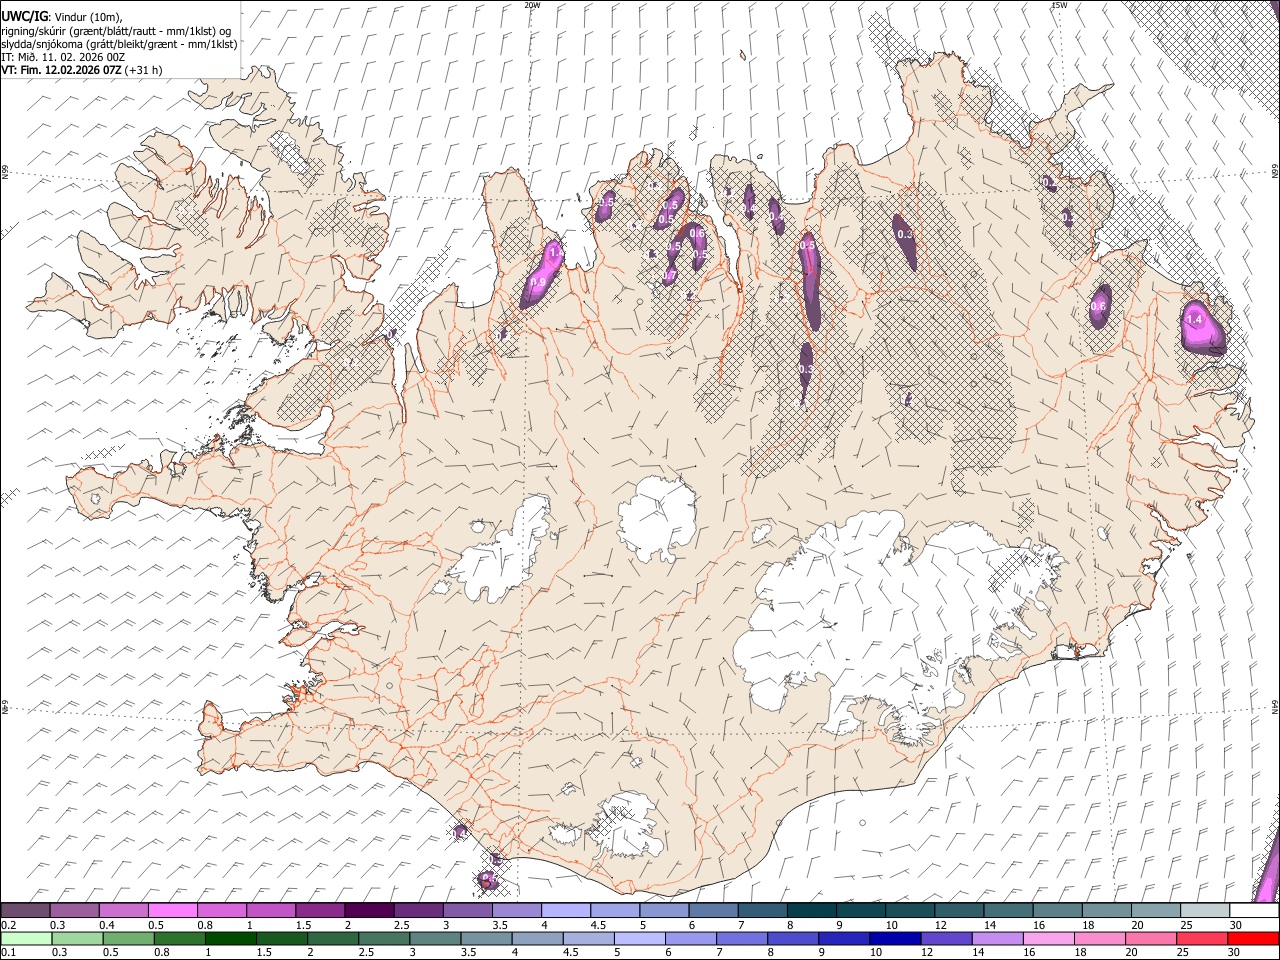Click the 15W longitude label
1280x960 pixels.
pos(1058,5)
